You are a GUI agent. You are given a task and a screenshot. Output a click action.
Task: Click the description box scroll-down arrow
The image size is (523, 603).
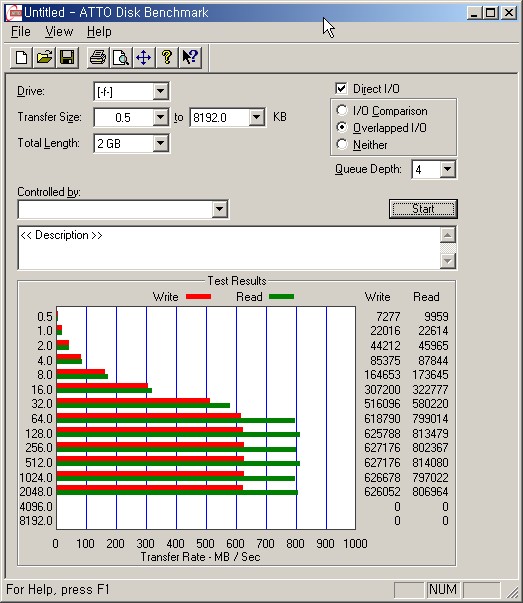(447, 261)
